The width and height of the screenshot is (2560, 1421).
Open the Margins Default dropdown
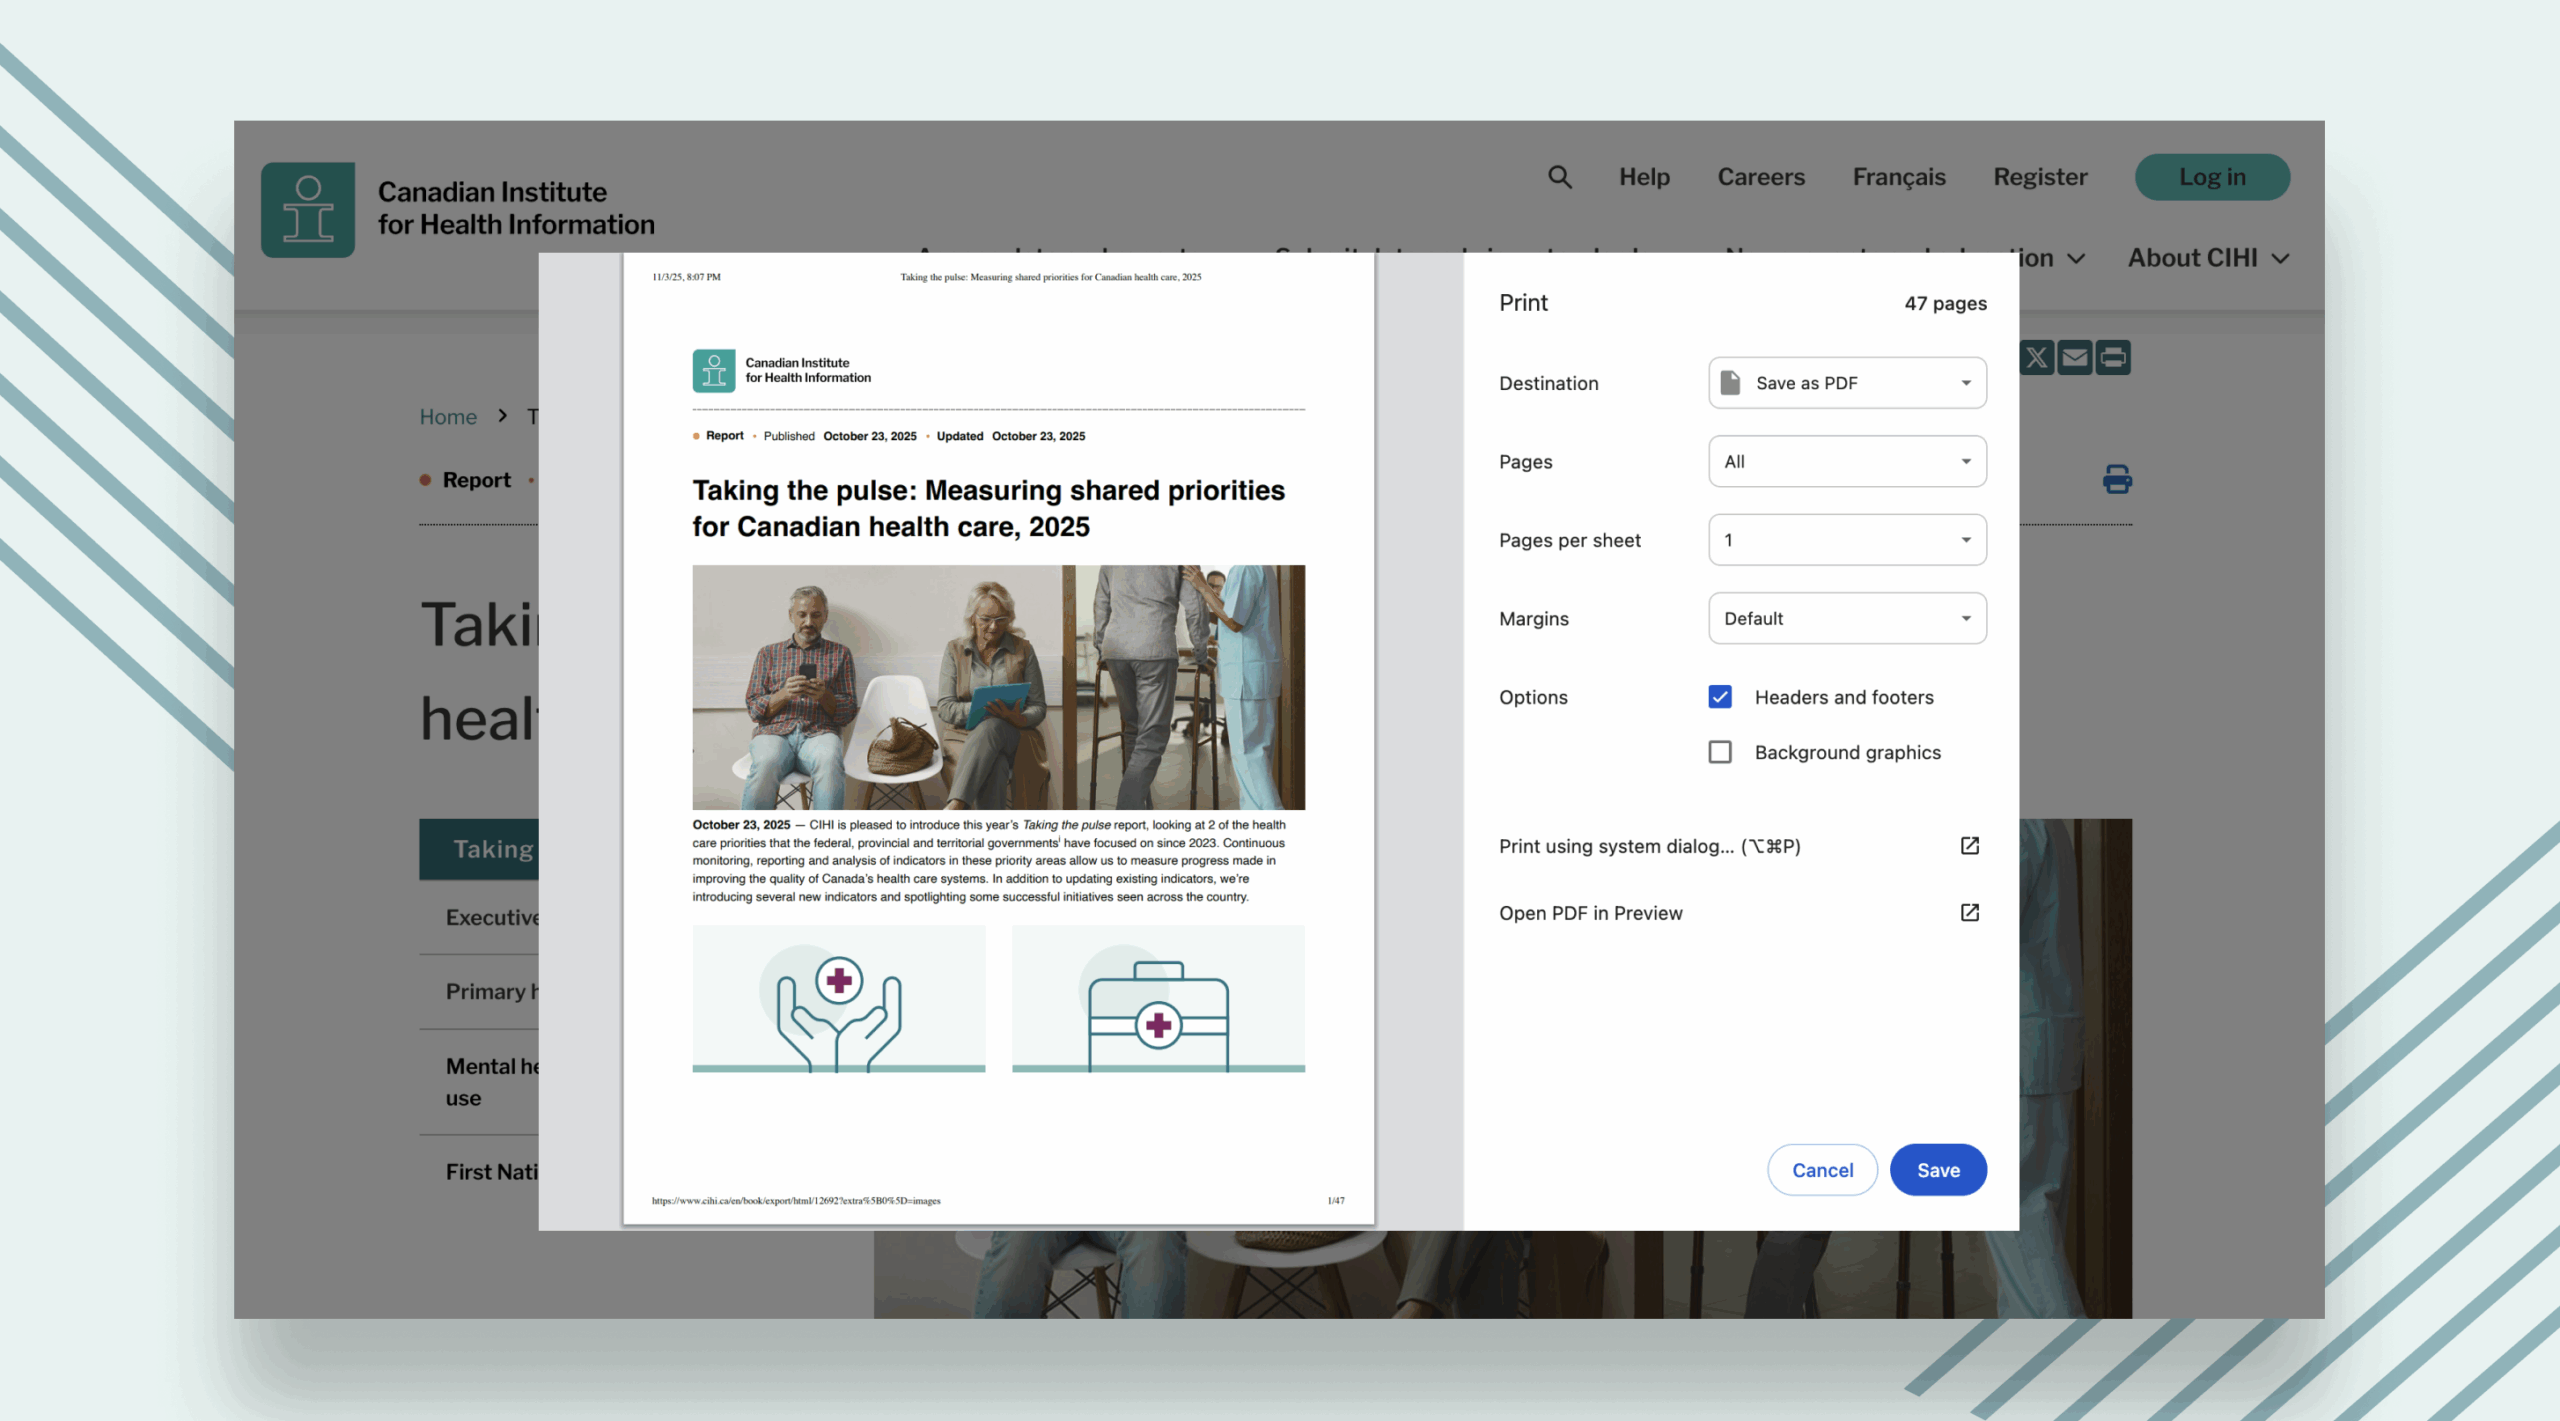tap(1846, 618)
